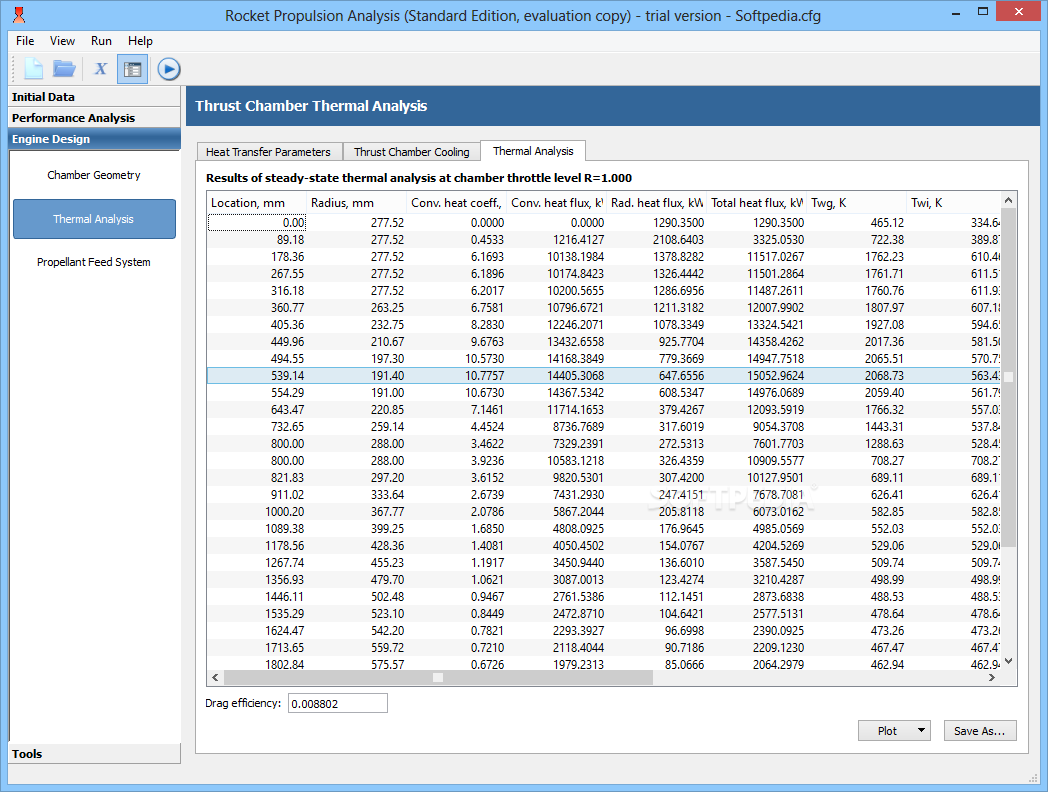This screenshot has height=792, width=1048.
Task: Click the Twg, K column header
Action: [857, 203]
